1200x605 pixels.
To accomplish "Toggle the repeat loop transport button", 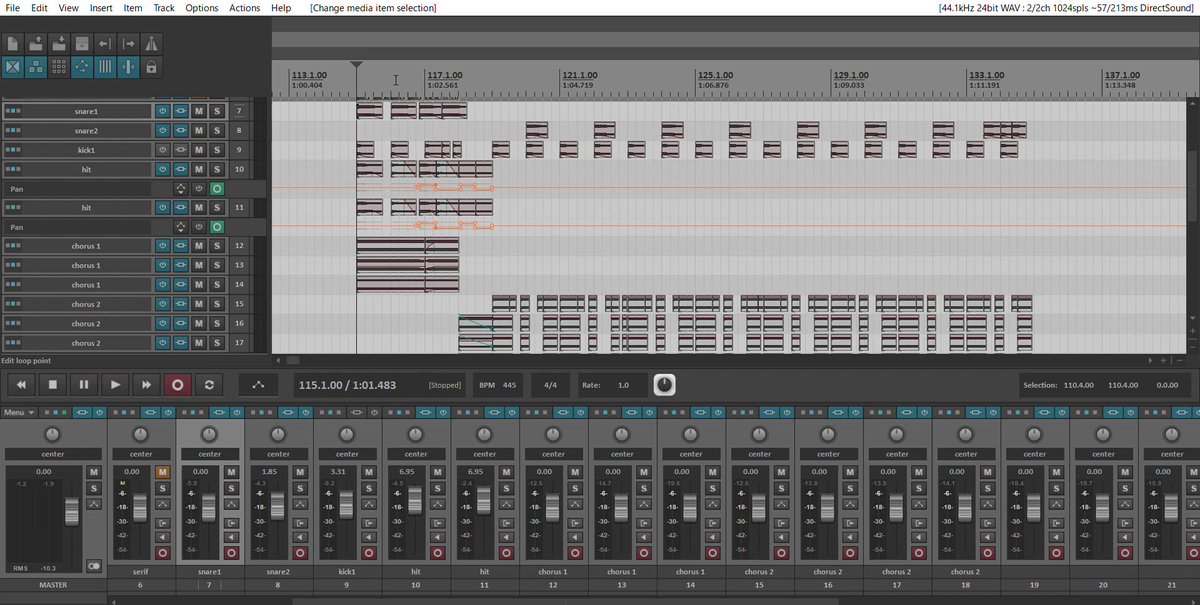I will 208,384.
